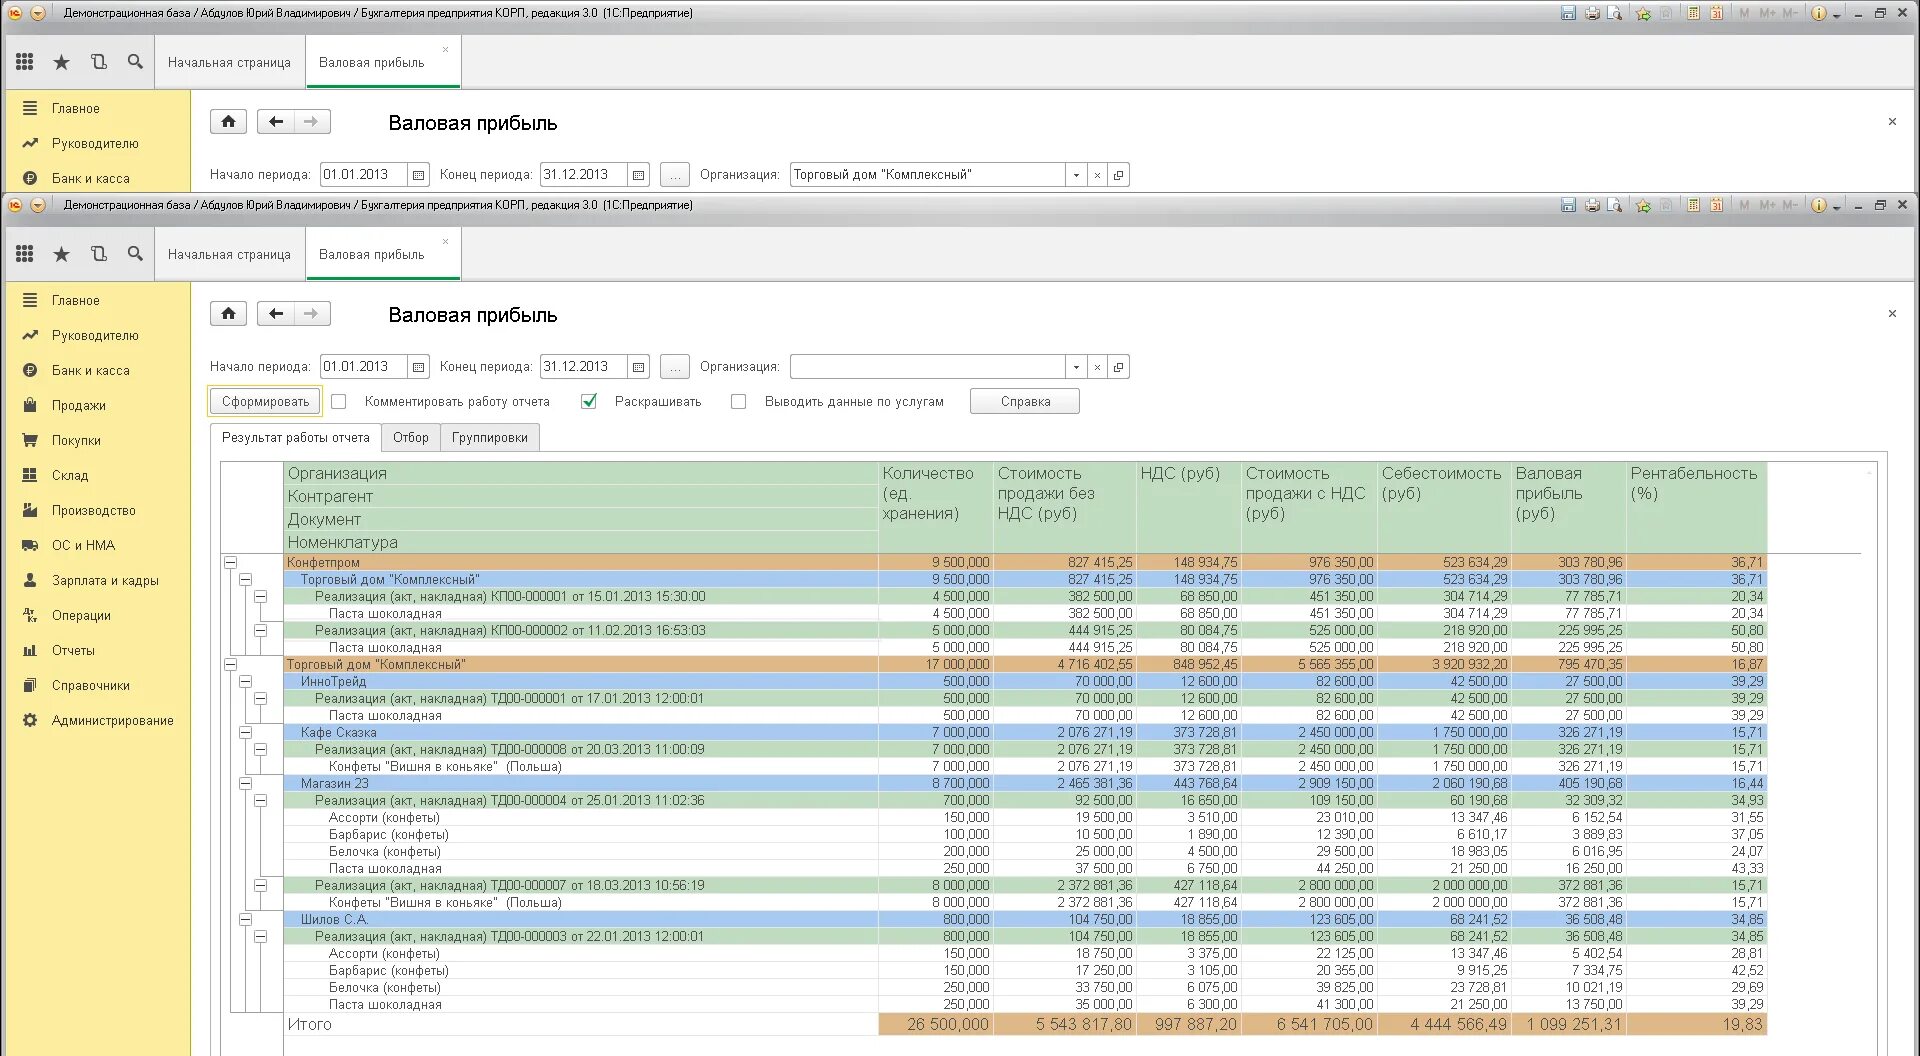
Task: Uncheck the 'Раскрашивать' checkbox
Action: point(589,401)
